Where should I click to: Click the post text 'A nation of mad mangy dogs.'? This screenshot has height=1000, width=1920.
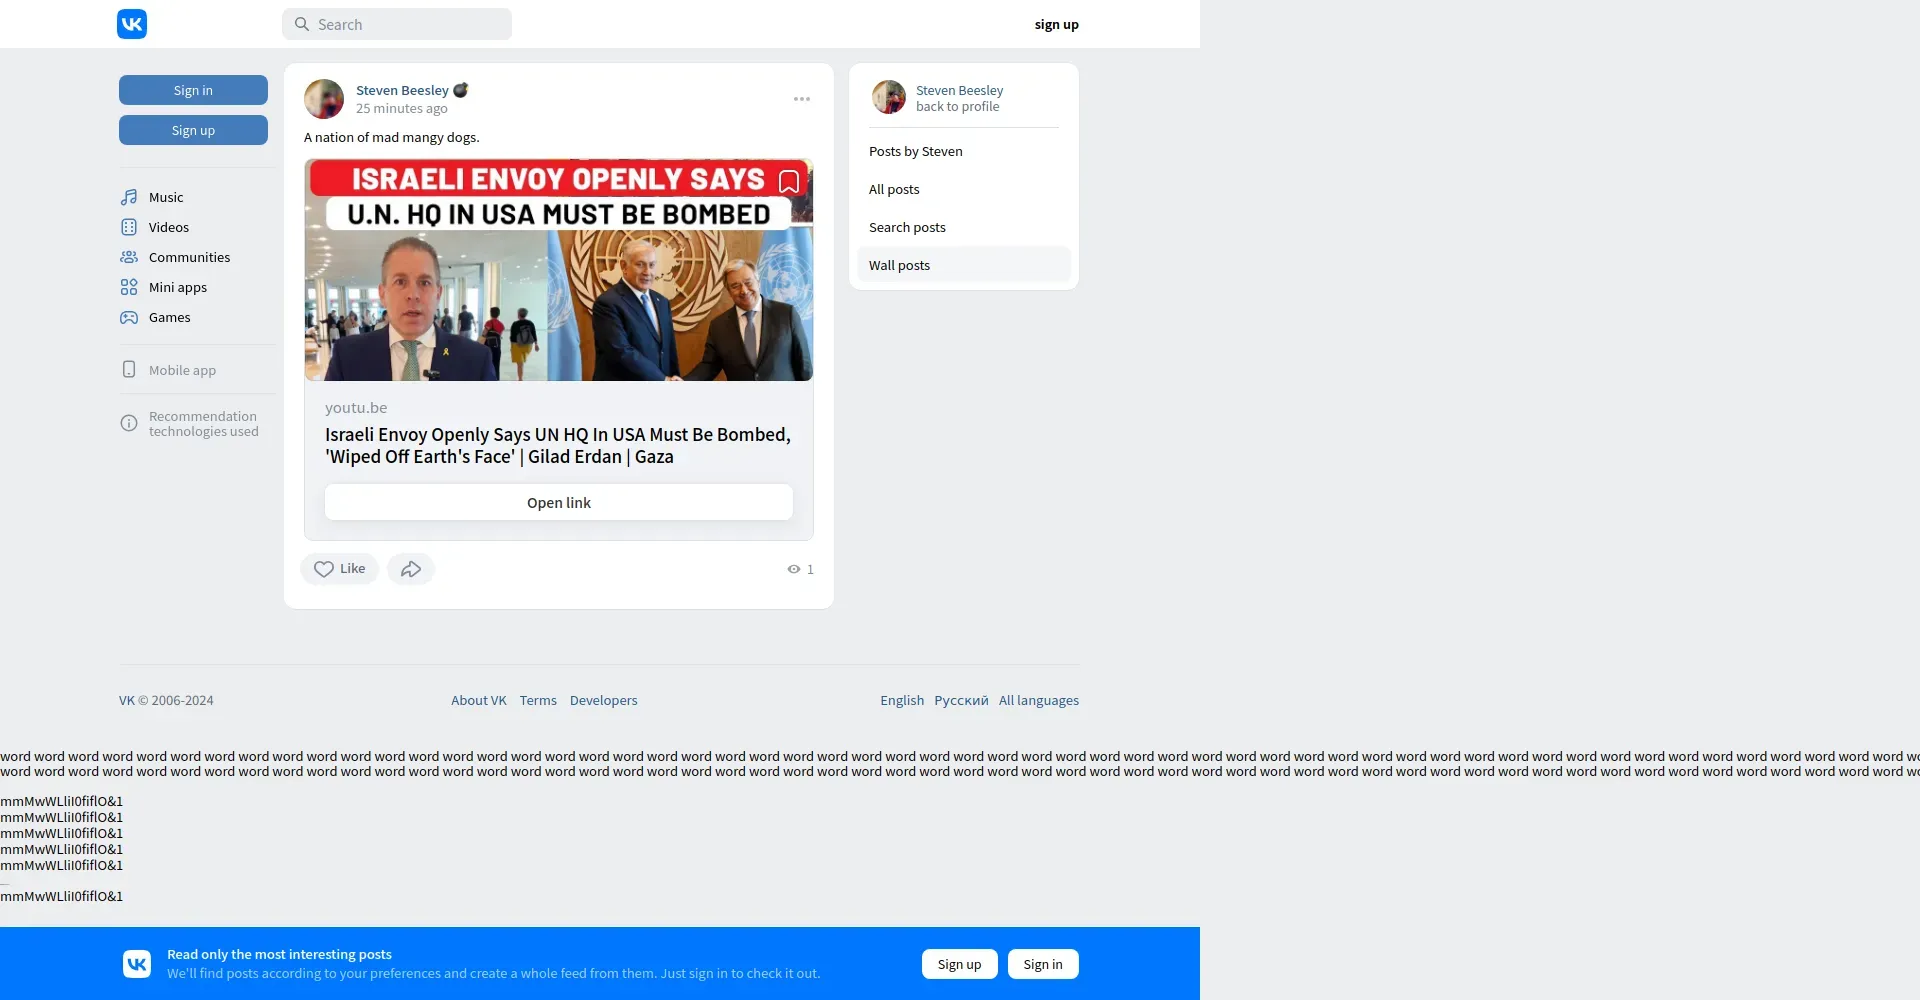(x=392, y=137)
